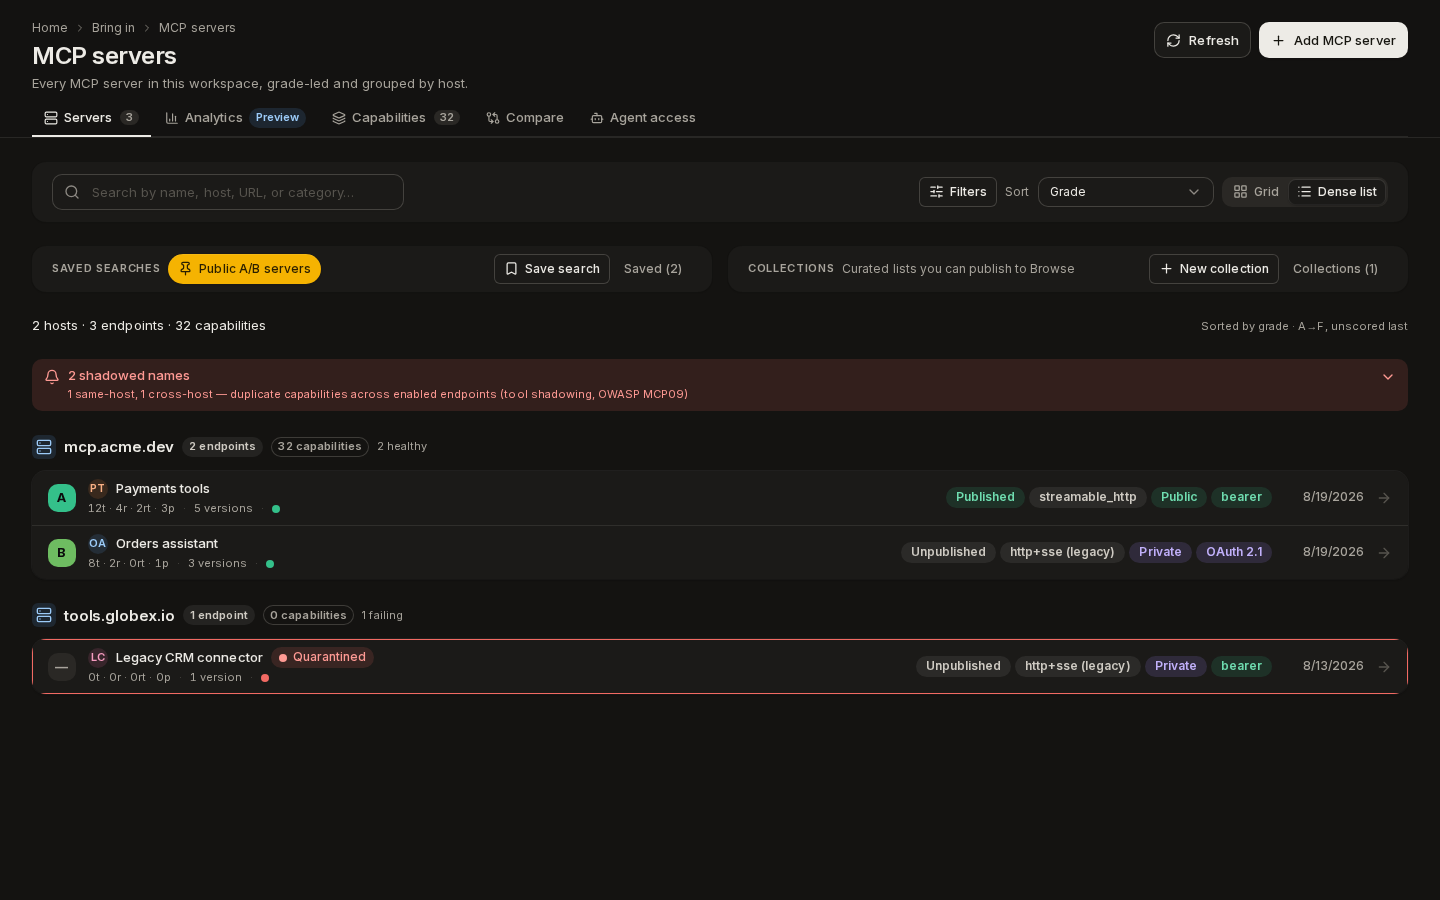Screen dimensions: 1440x900
Task: Open the Agent access tab
Action: point(643,118)
